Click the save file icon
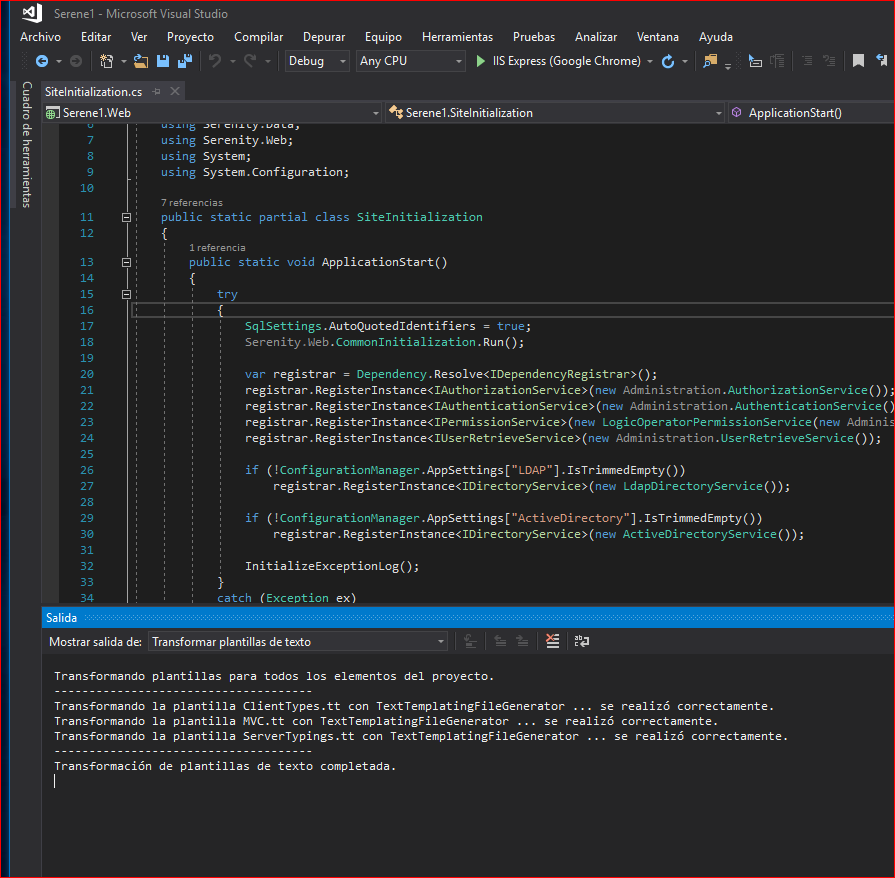 click(x=163, y=61)
